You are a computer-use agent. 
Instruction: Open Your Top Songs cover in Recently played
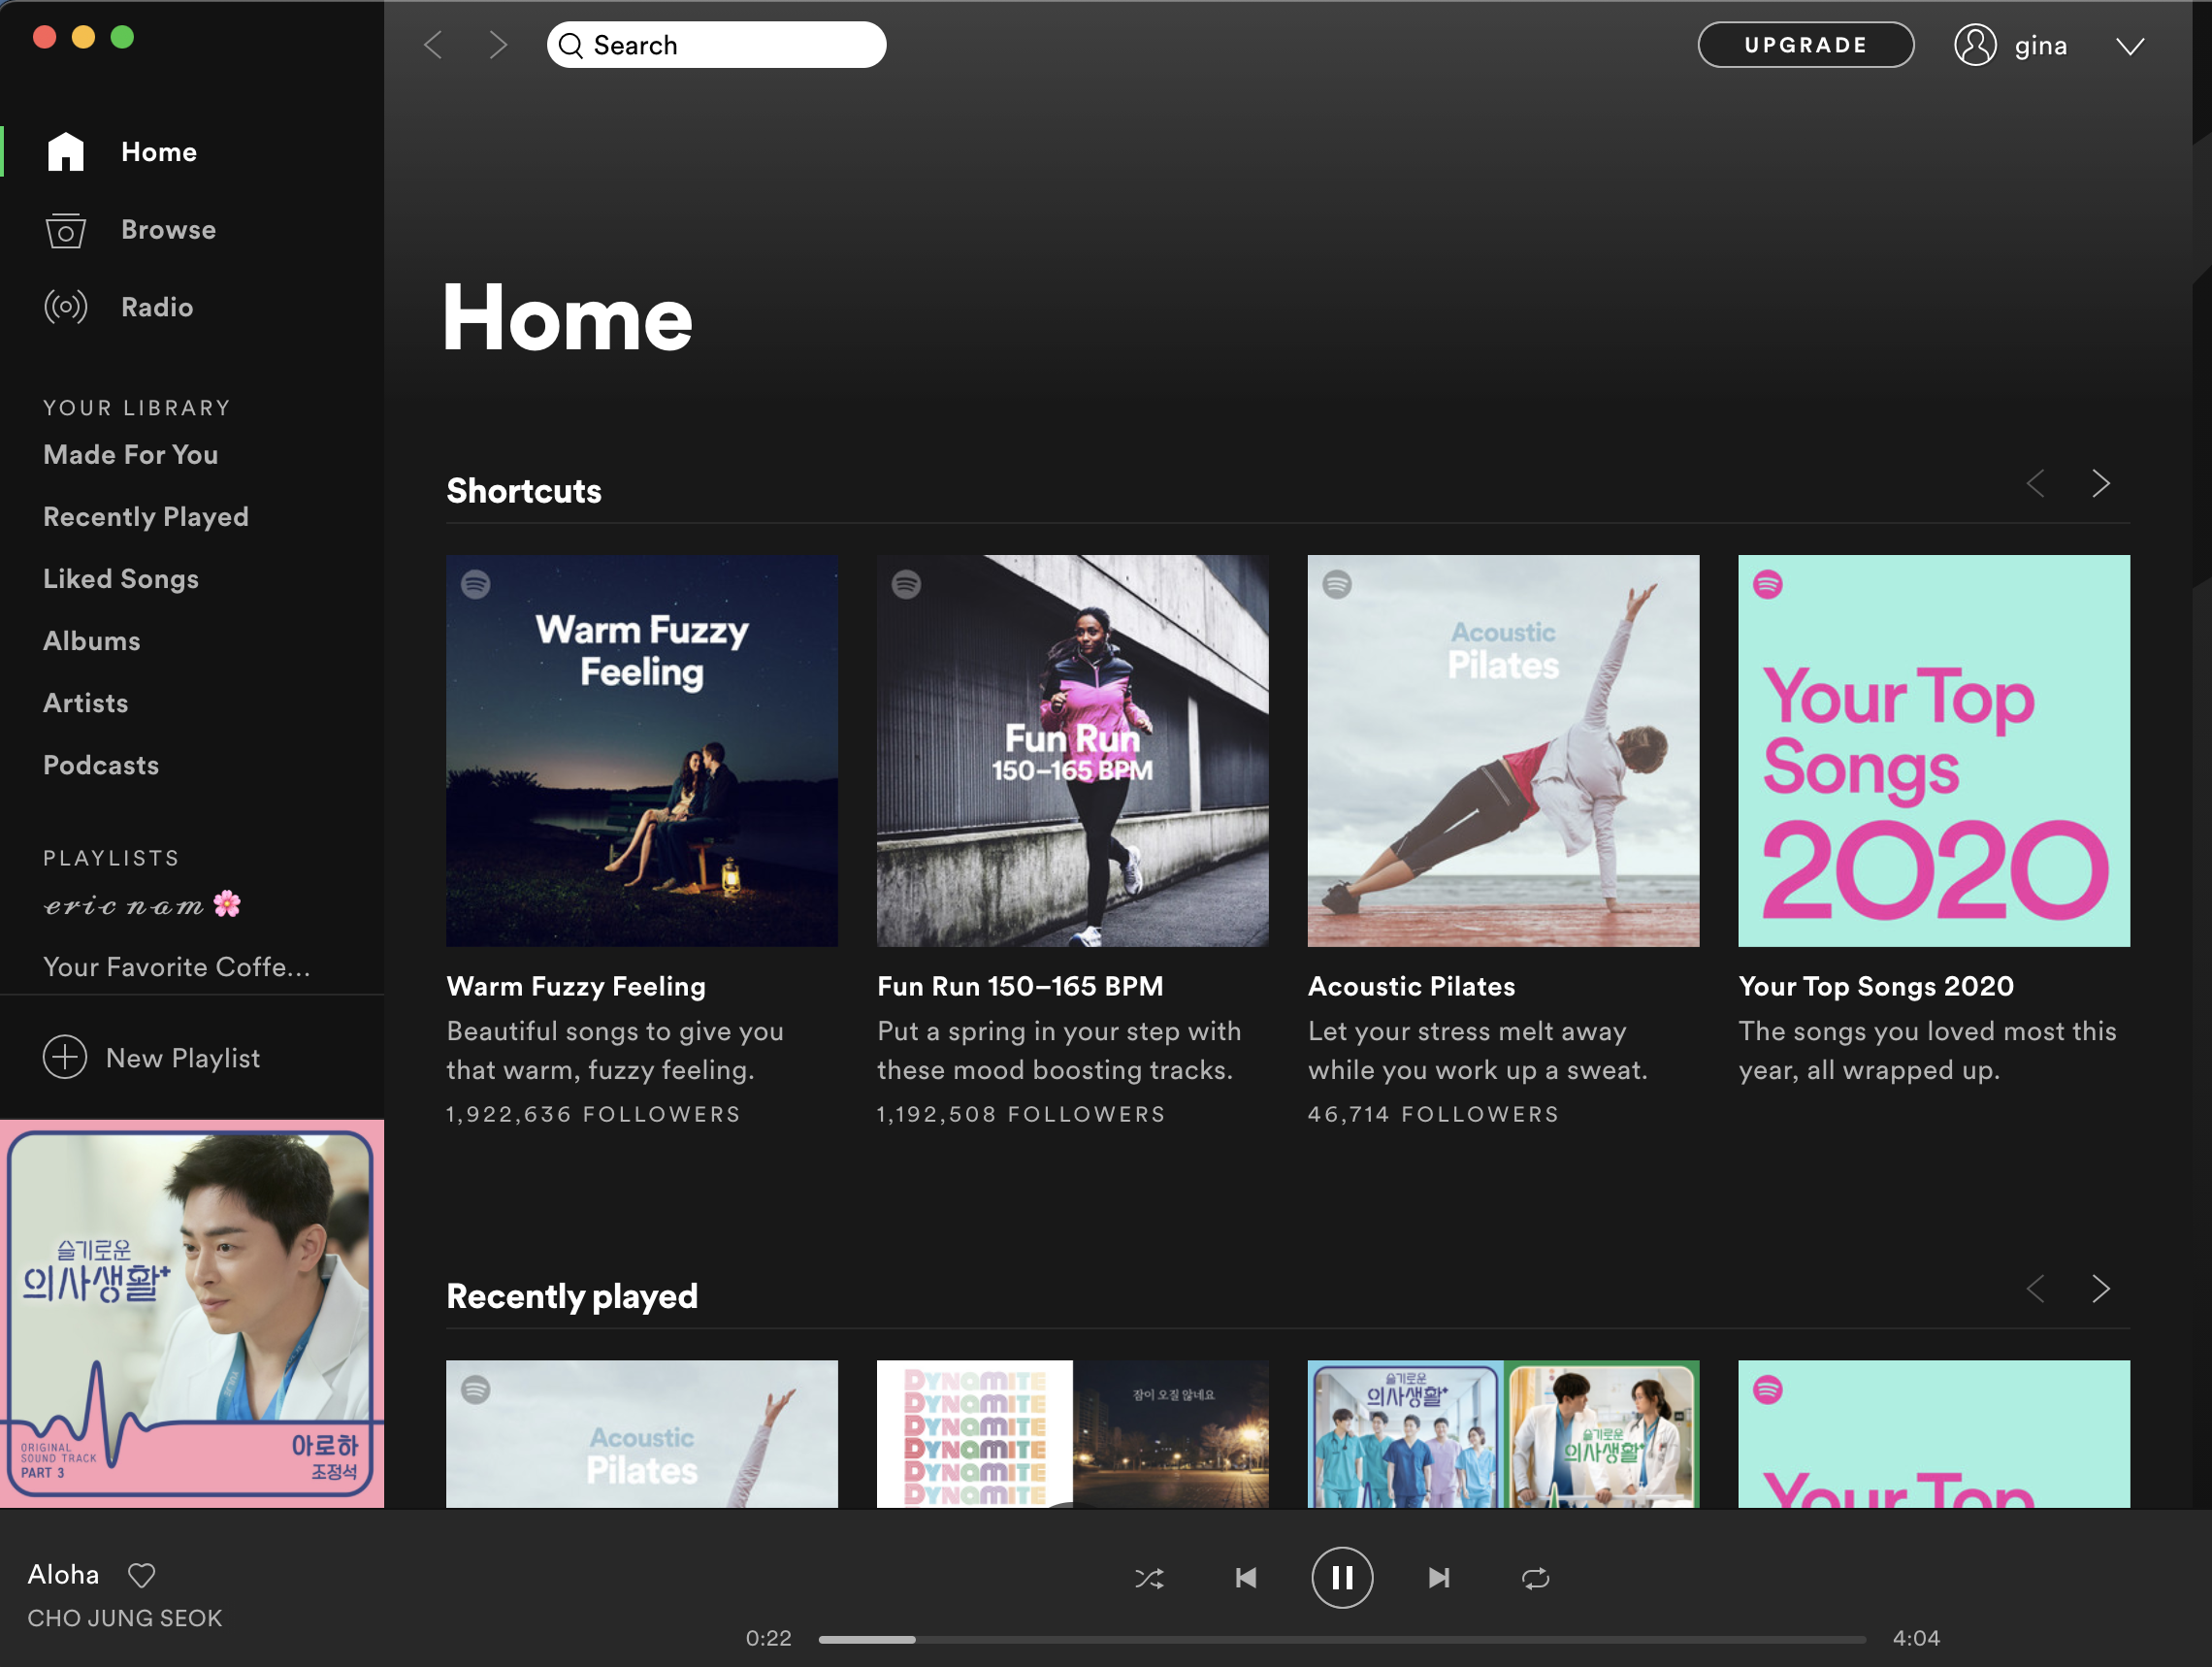coord(1934,1433)
